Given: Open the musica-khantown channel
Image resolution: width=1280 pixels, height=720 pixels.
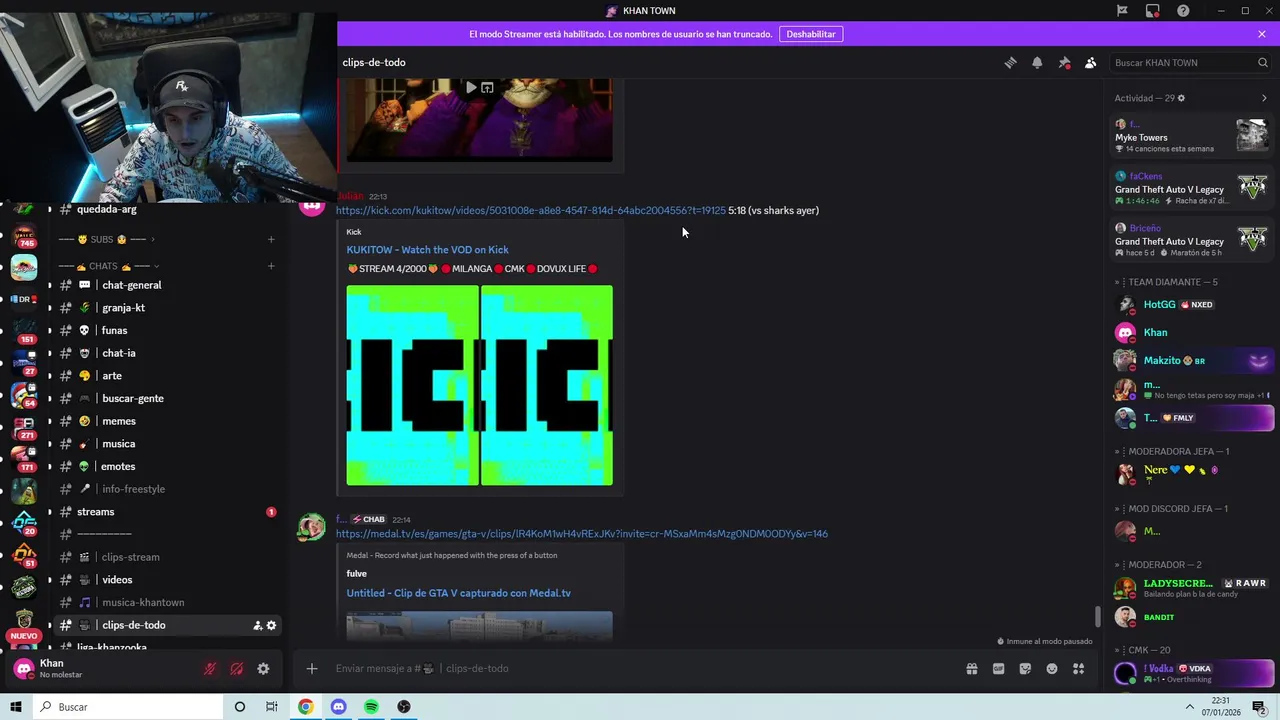Looking at the screenshot, I should (x=168, y=602).
